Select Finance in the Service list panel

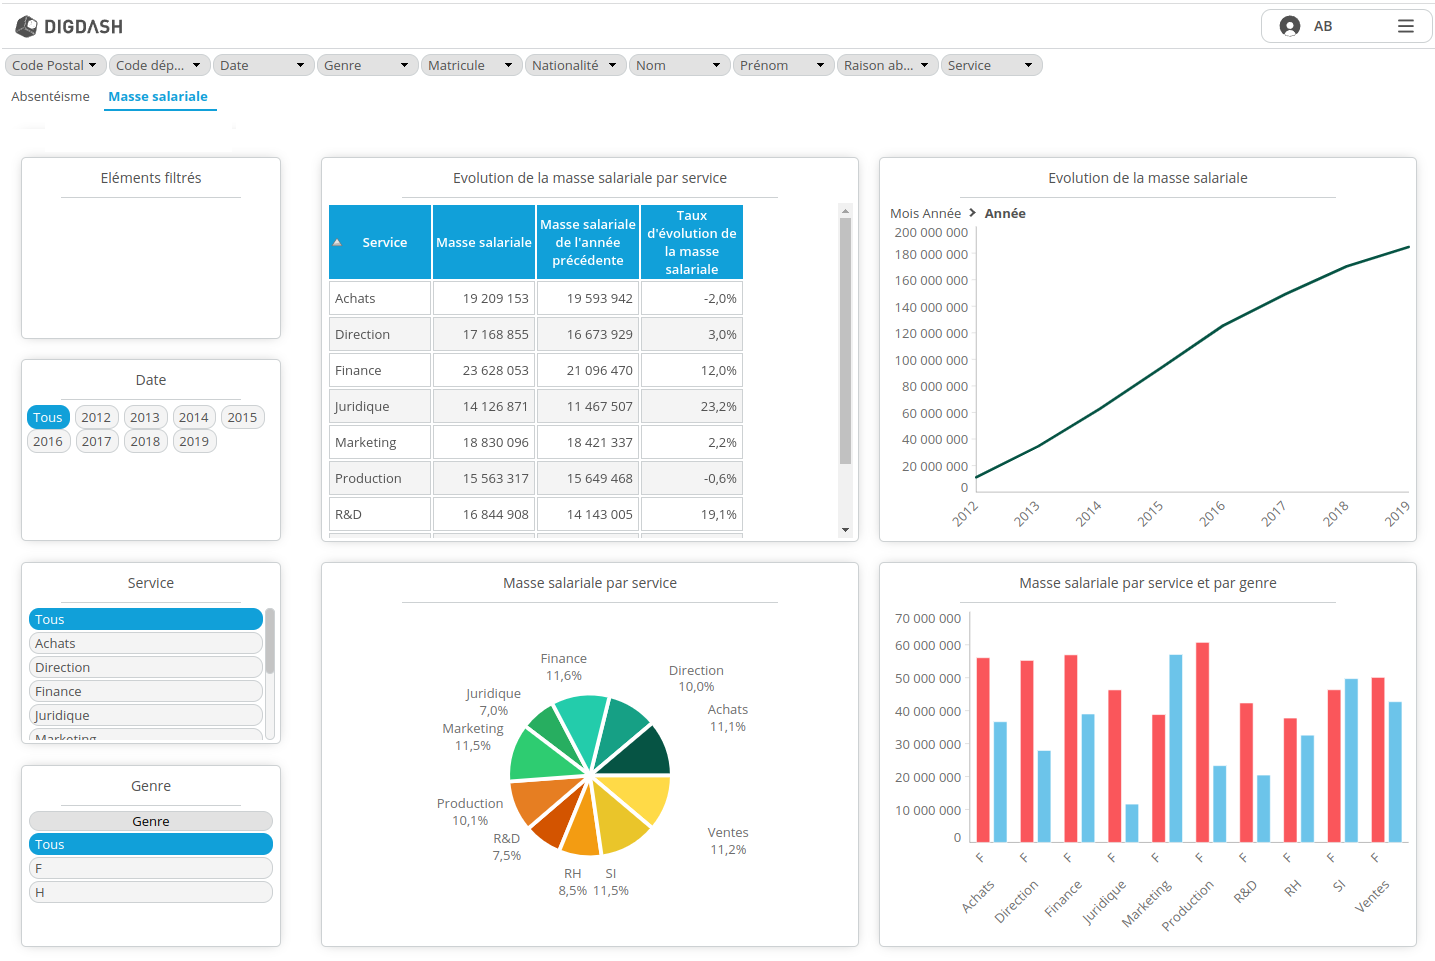145,691
